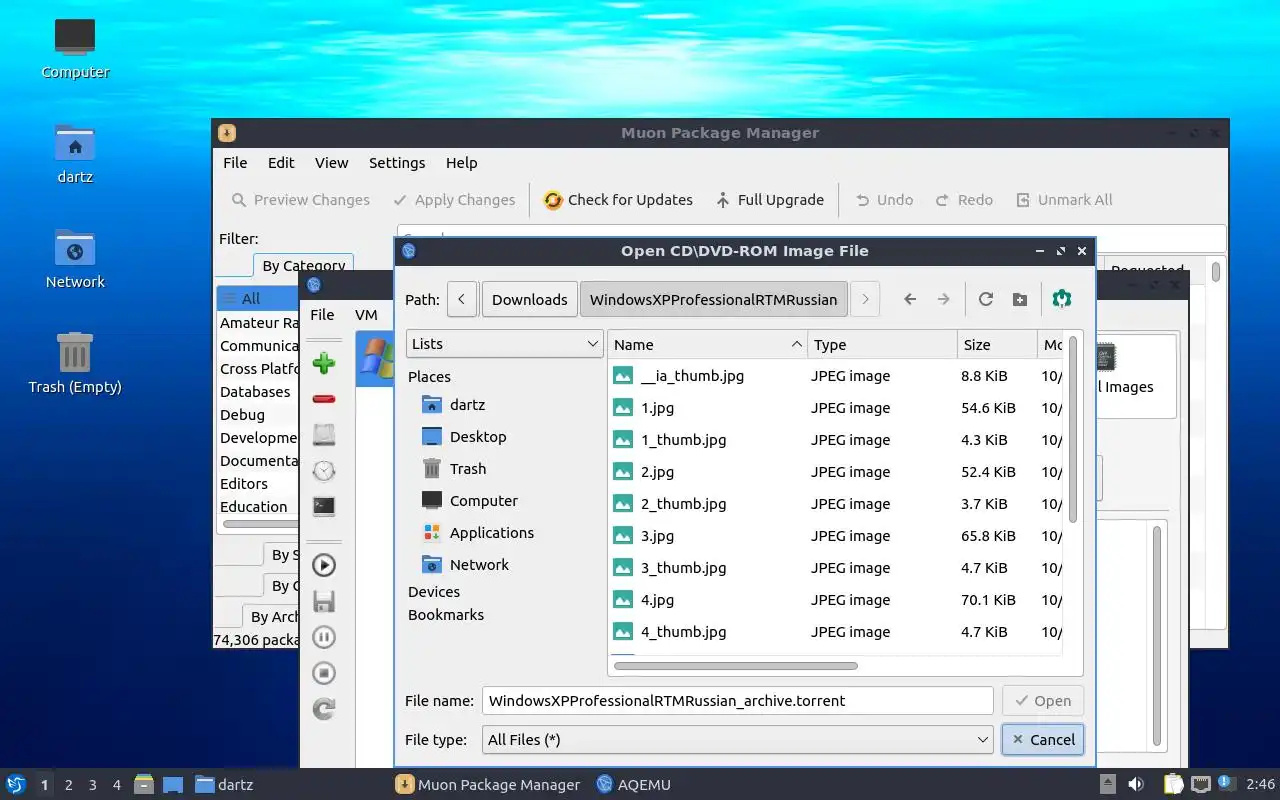Open the Lists view dropdown in the sidebar
The height and width of the screenshot is (800, 1280).
505,344
